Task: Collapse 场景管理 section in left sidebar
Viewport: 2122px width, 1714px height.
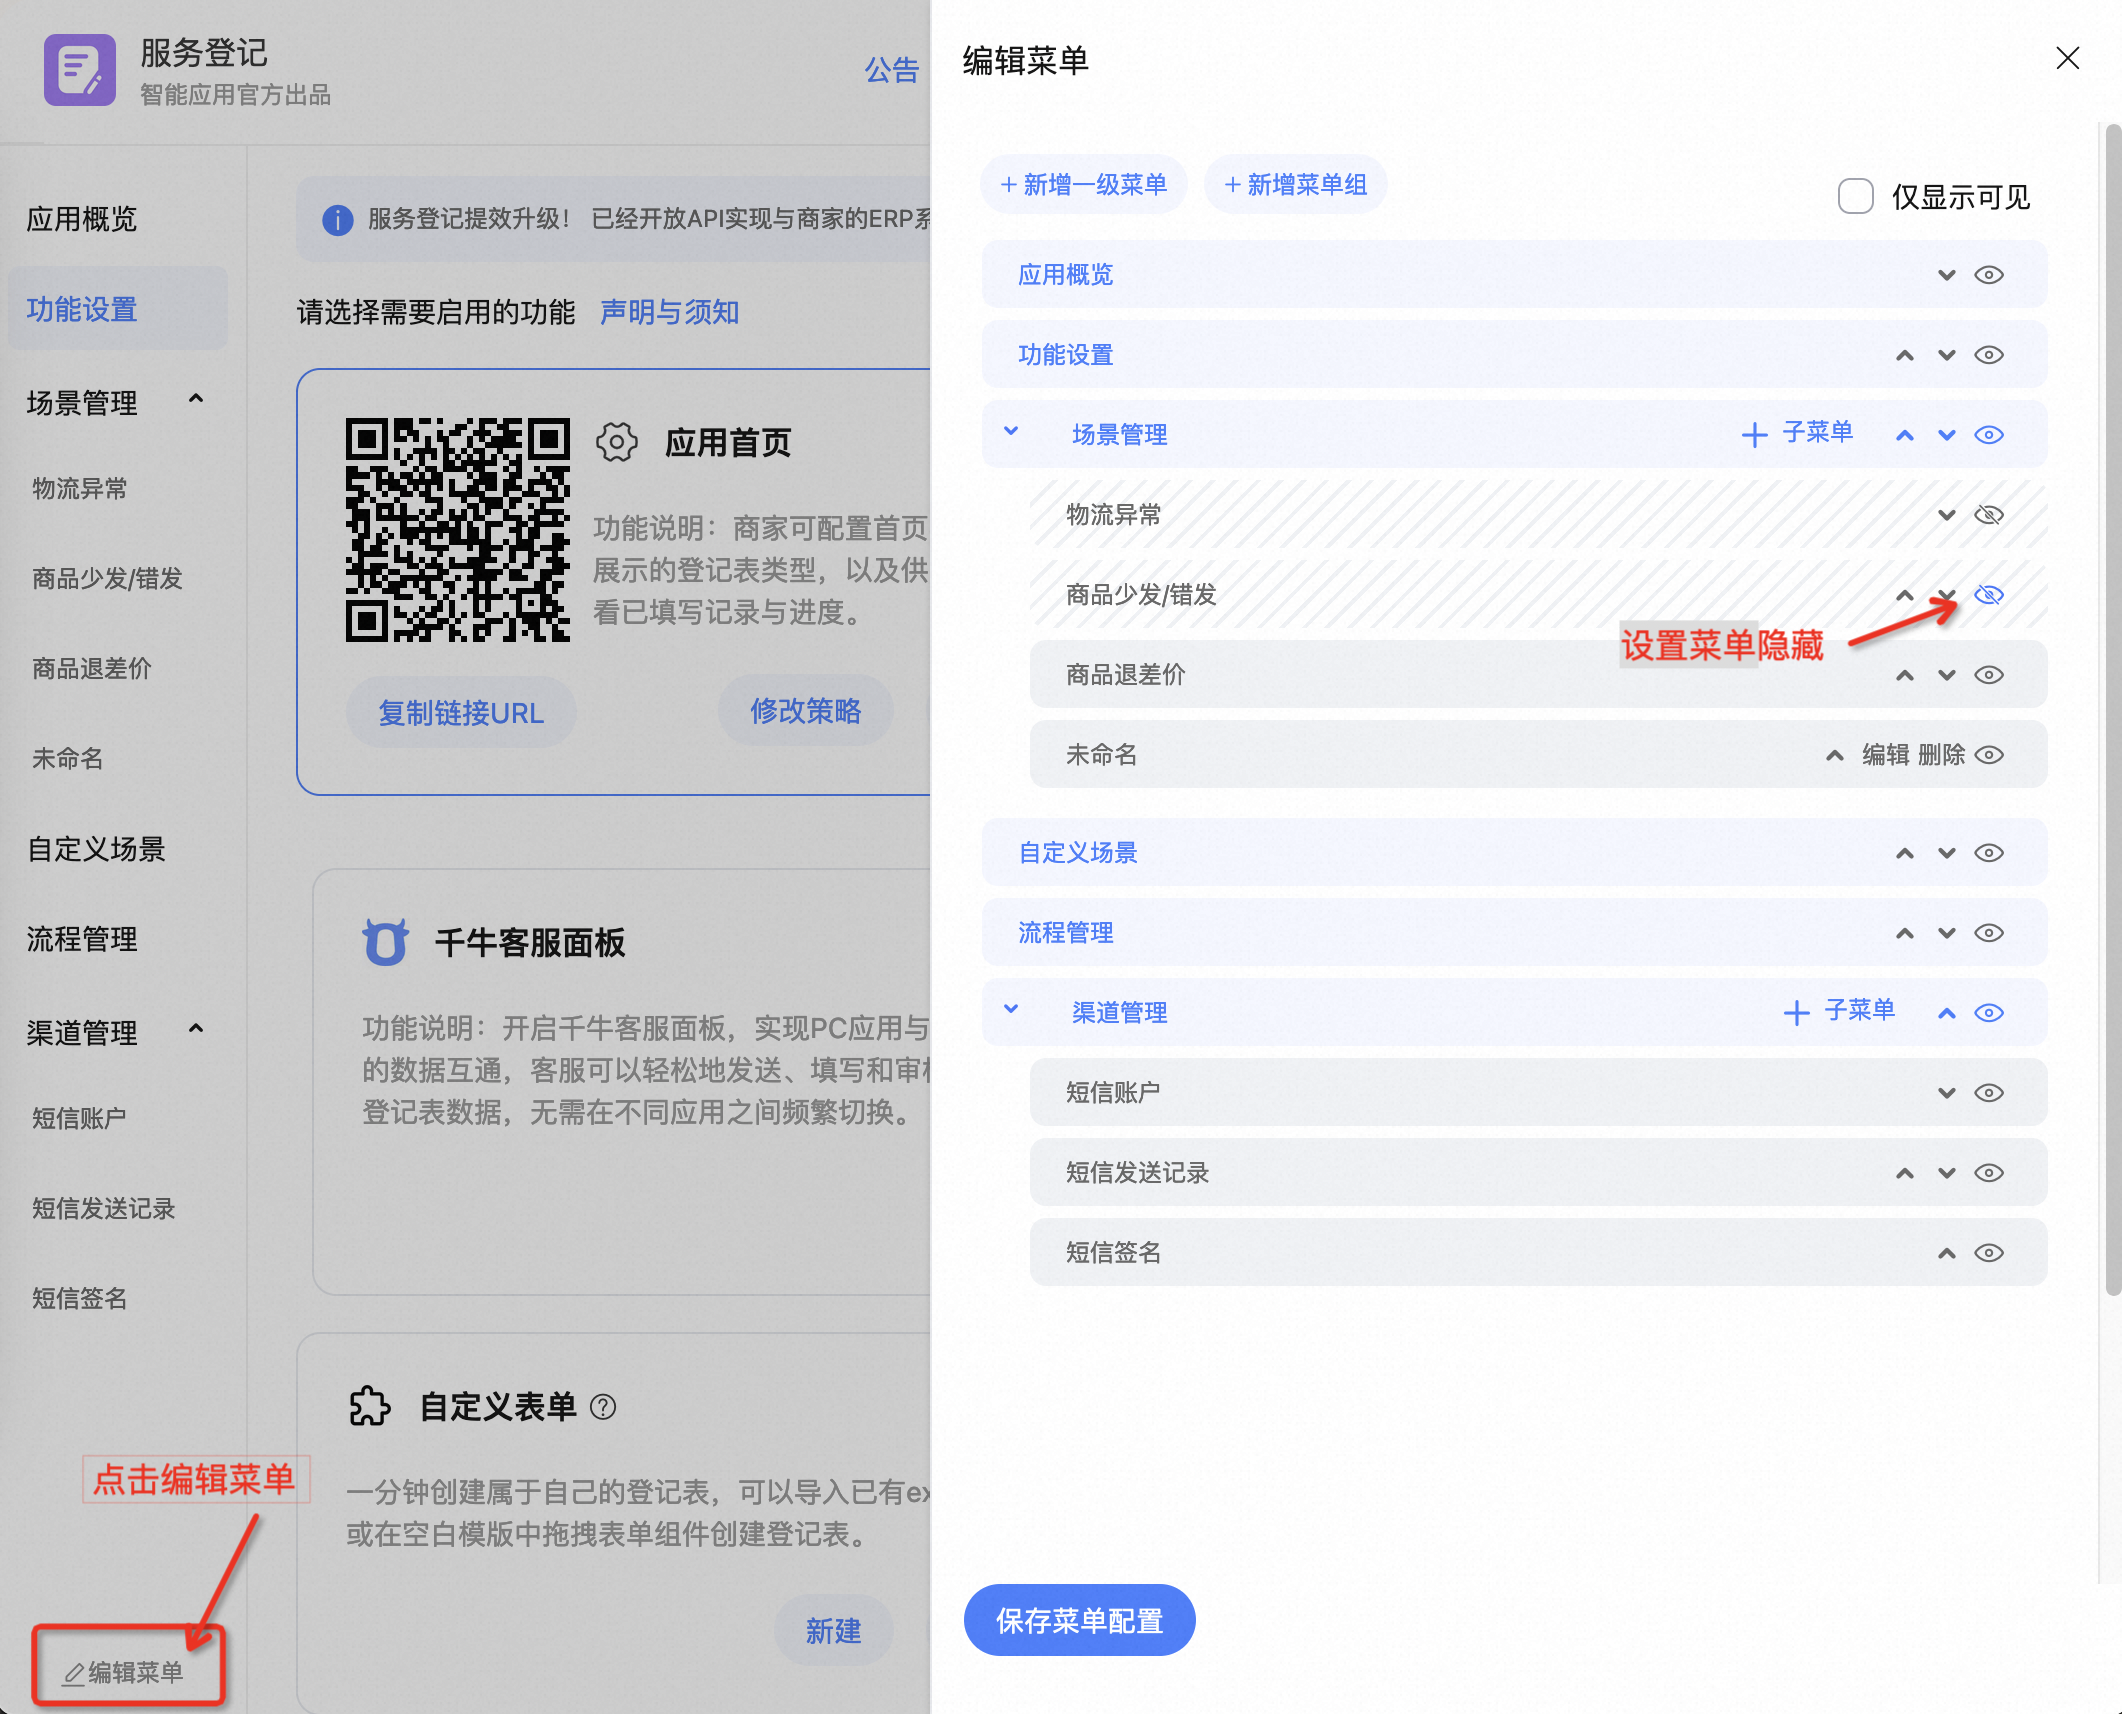Action: (196, 399)
